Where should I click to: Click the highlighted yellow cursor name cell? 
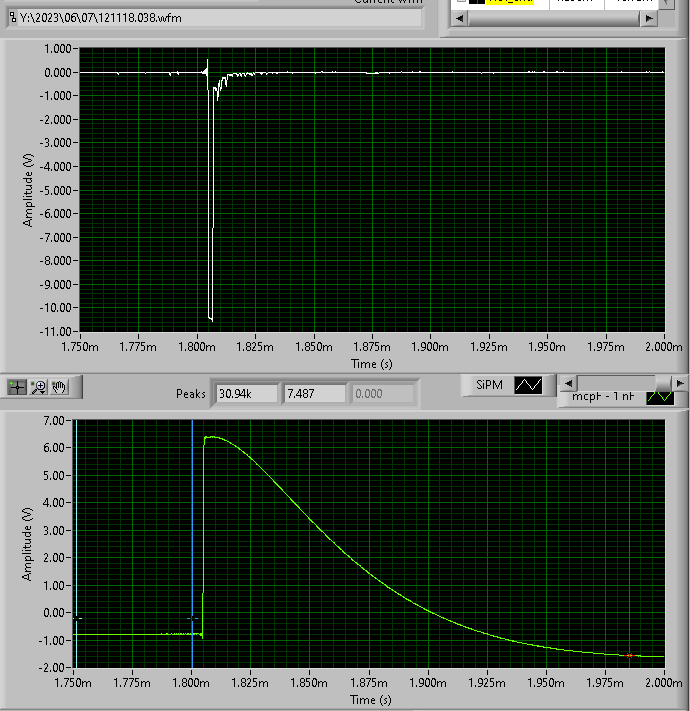510,1
